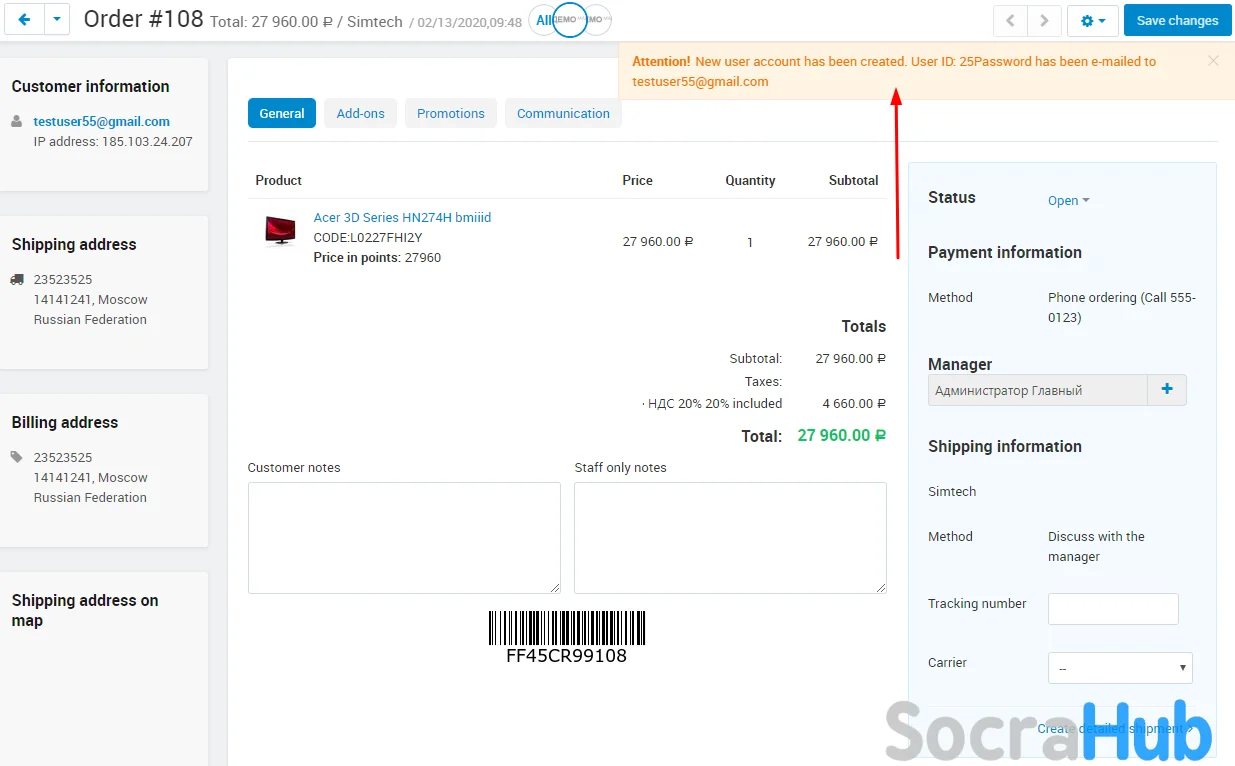Click the Discuss with the manager shipping method
Image resolution: width=1235 pixels, height=766 pixels.
point(1096,547)
